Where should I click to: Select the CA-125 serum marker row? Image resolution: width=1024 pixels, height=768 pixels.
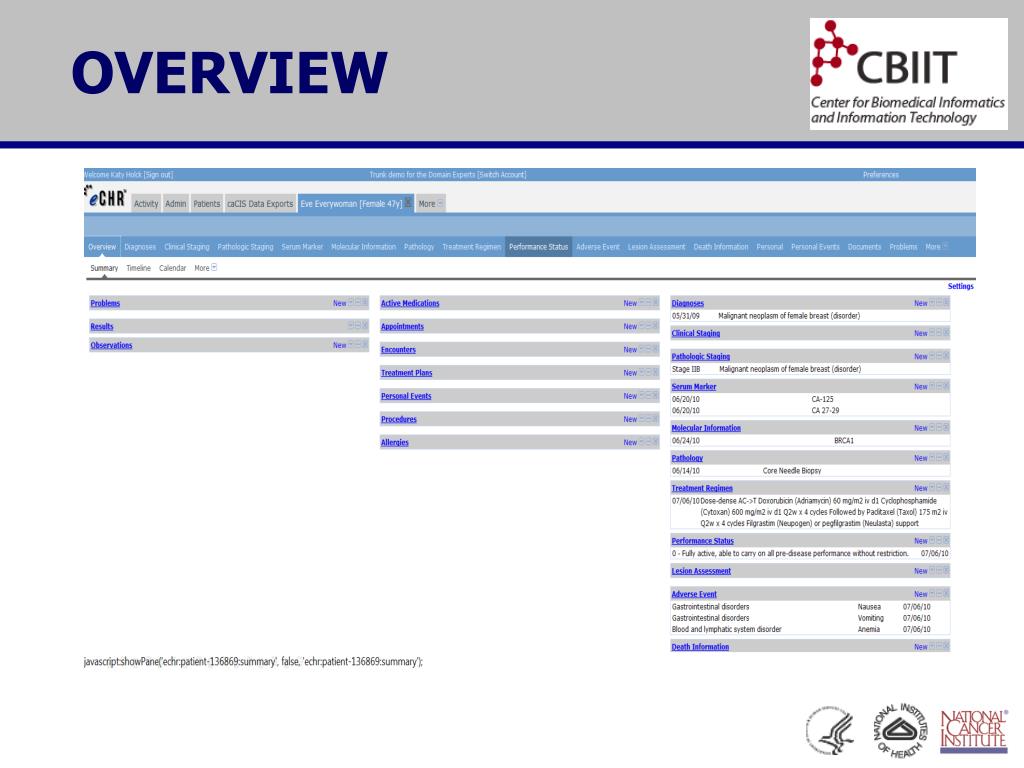[x=810, y=399]
